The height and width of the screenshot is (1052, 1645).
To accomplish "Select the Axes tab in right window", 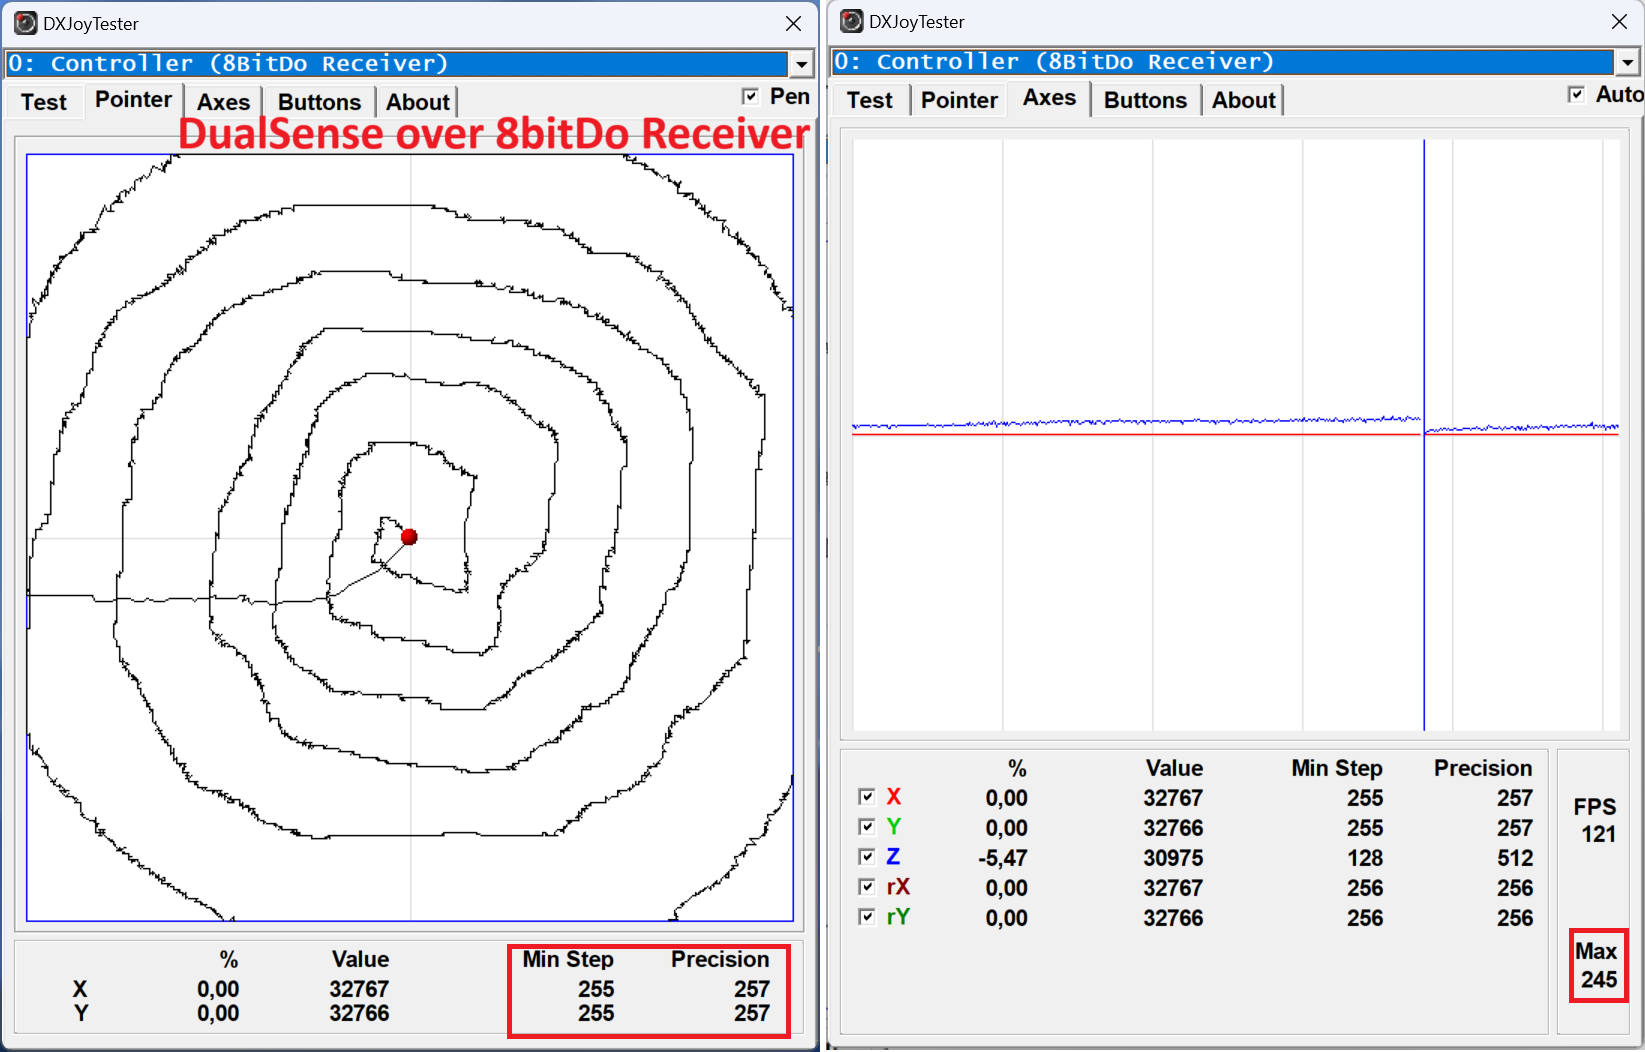I will point(1049,98).
